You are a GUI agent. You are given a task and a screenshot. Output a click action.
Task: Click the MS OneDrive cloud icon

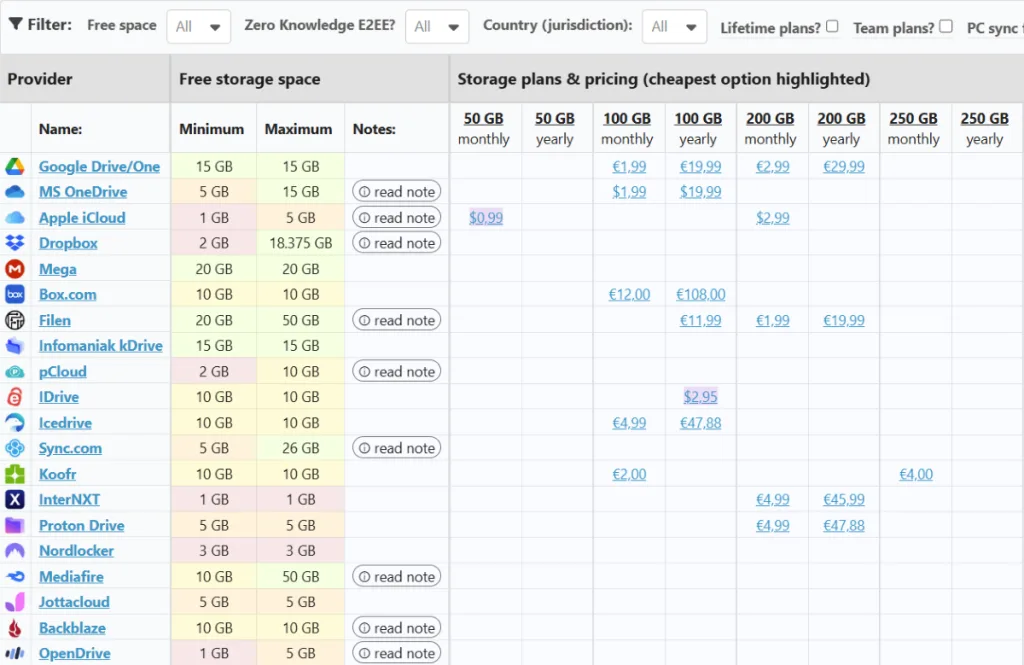pos(15,192)
